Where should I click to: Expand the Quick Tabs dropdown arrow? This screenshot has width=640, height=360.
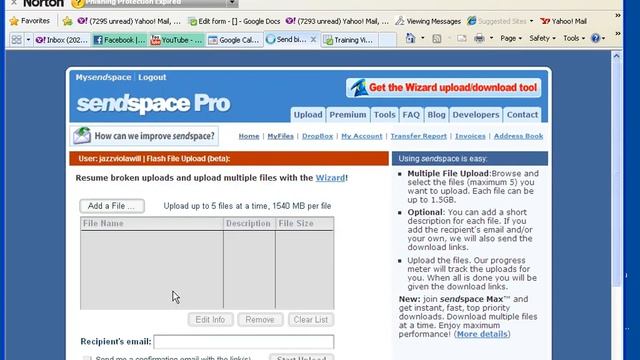coord(28,40)
